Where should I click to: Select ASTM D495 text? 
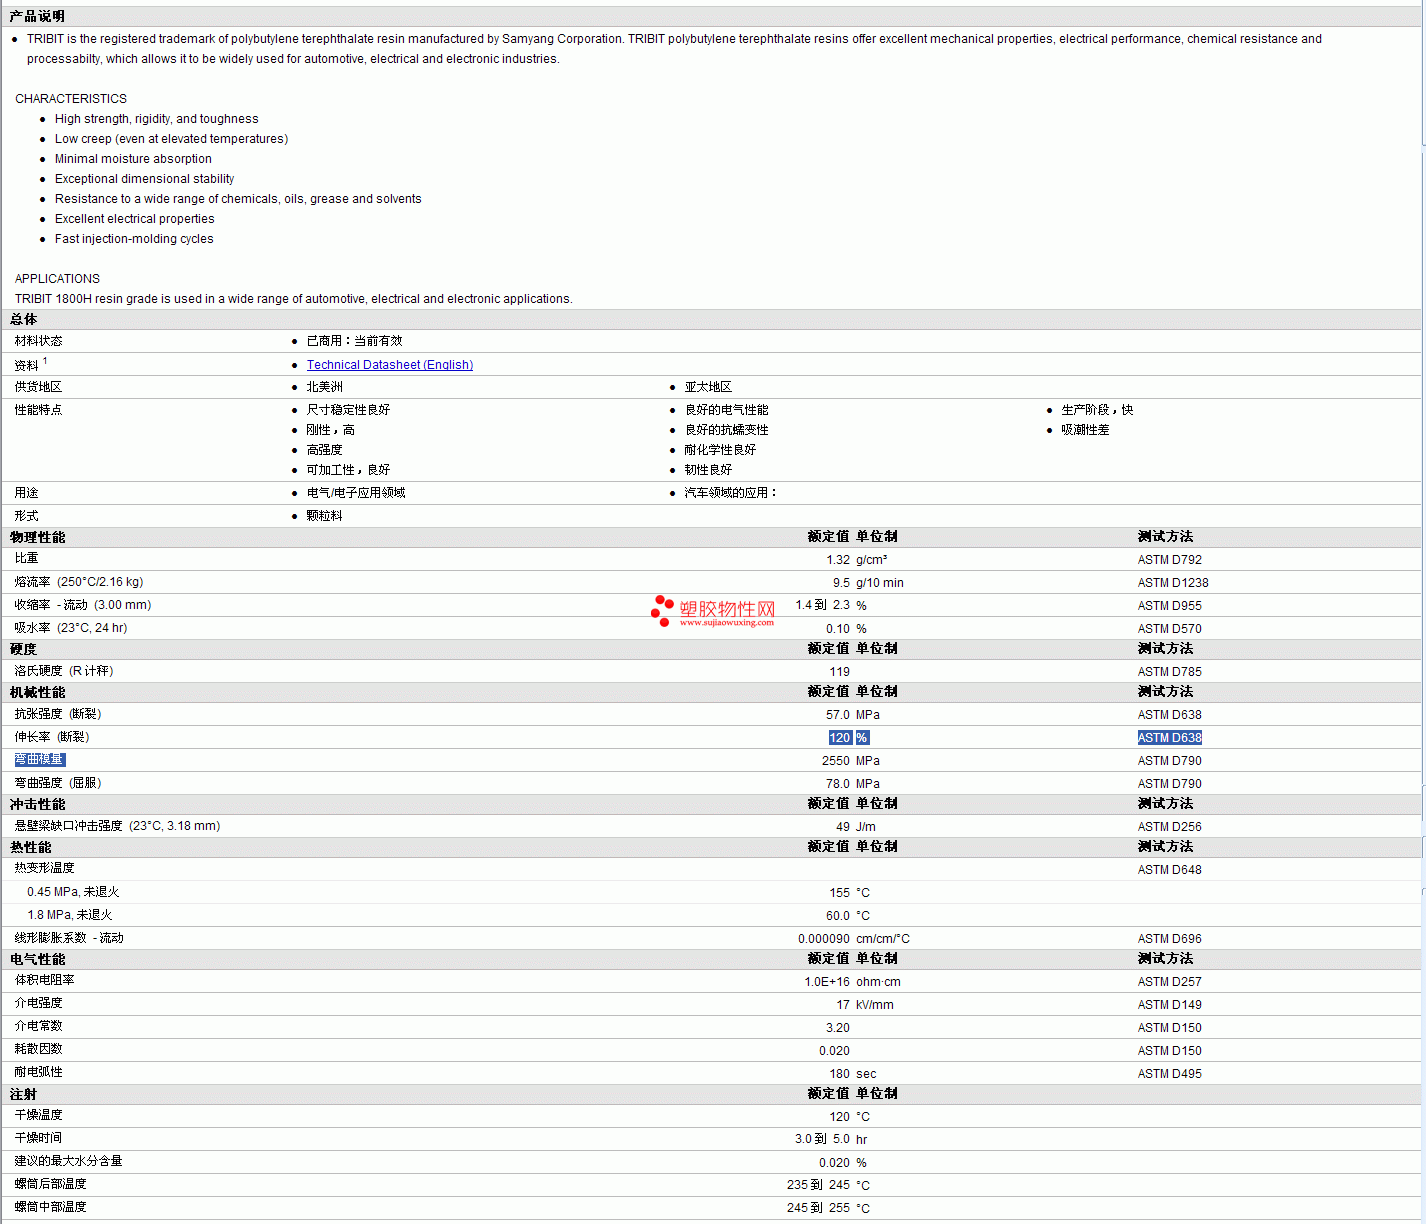pos(1170,1074)
